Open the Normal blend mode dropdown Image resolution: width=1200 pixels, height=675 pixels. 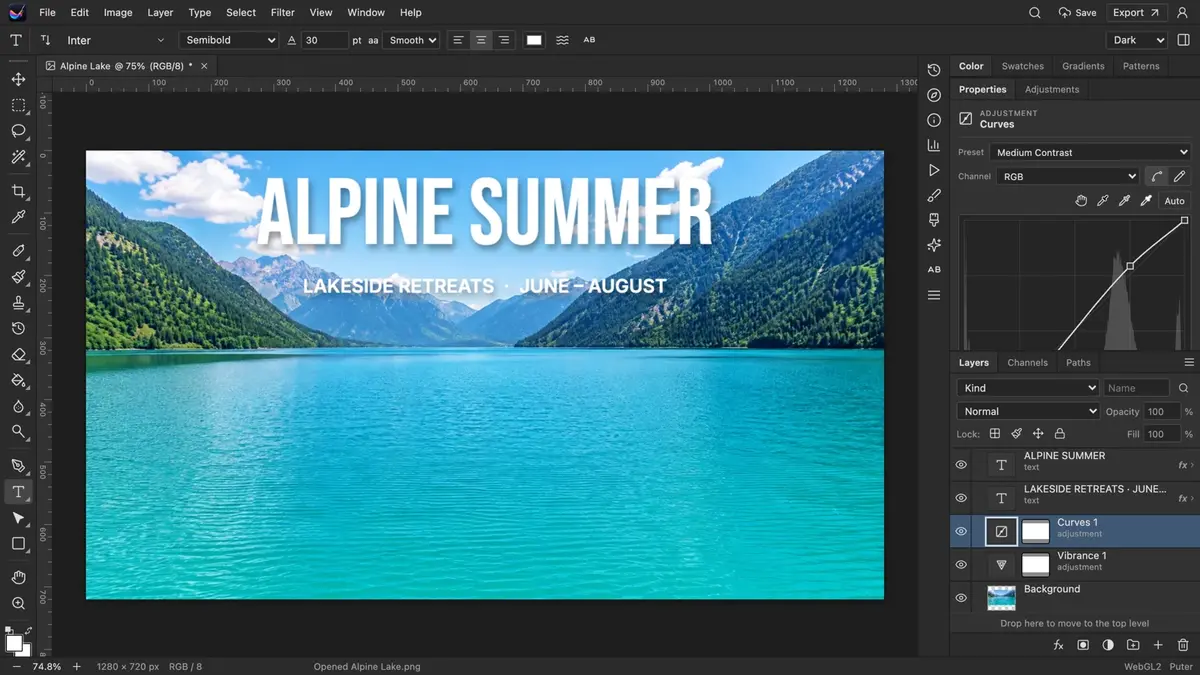tap(1028, 411)
